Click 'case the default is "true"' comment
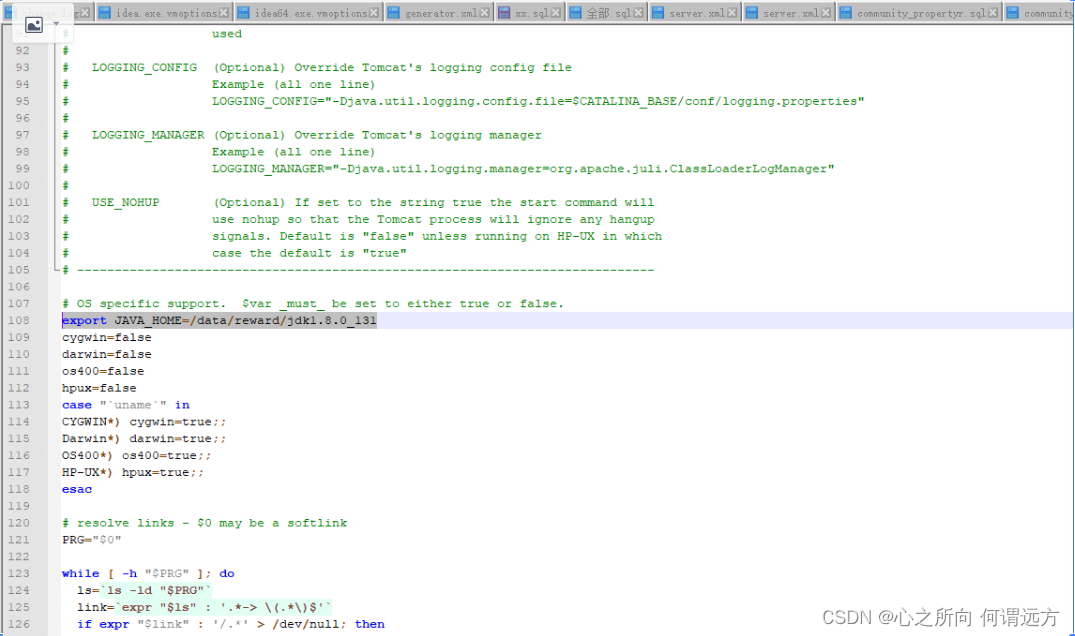1075x636 pixels. (309, 253)
